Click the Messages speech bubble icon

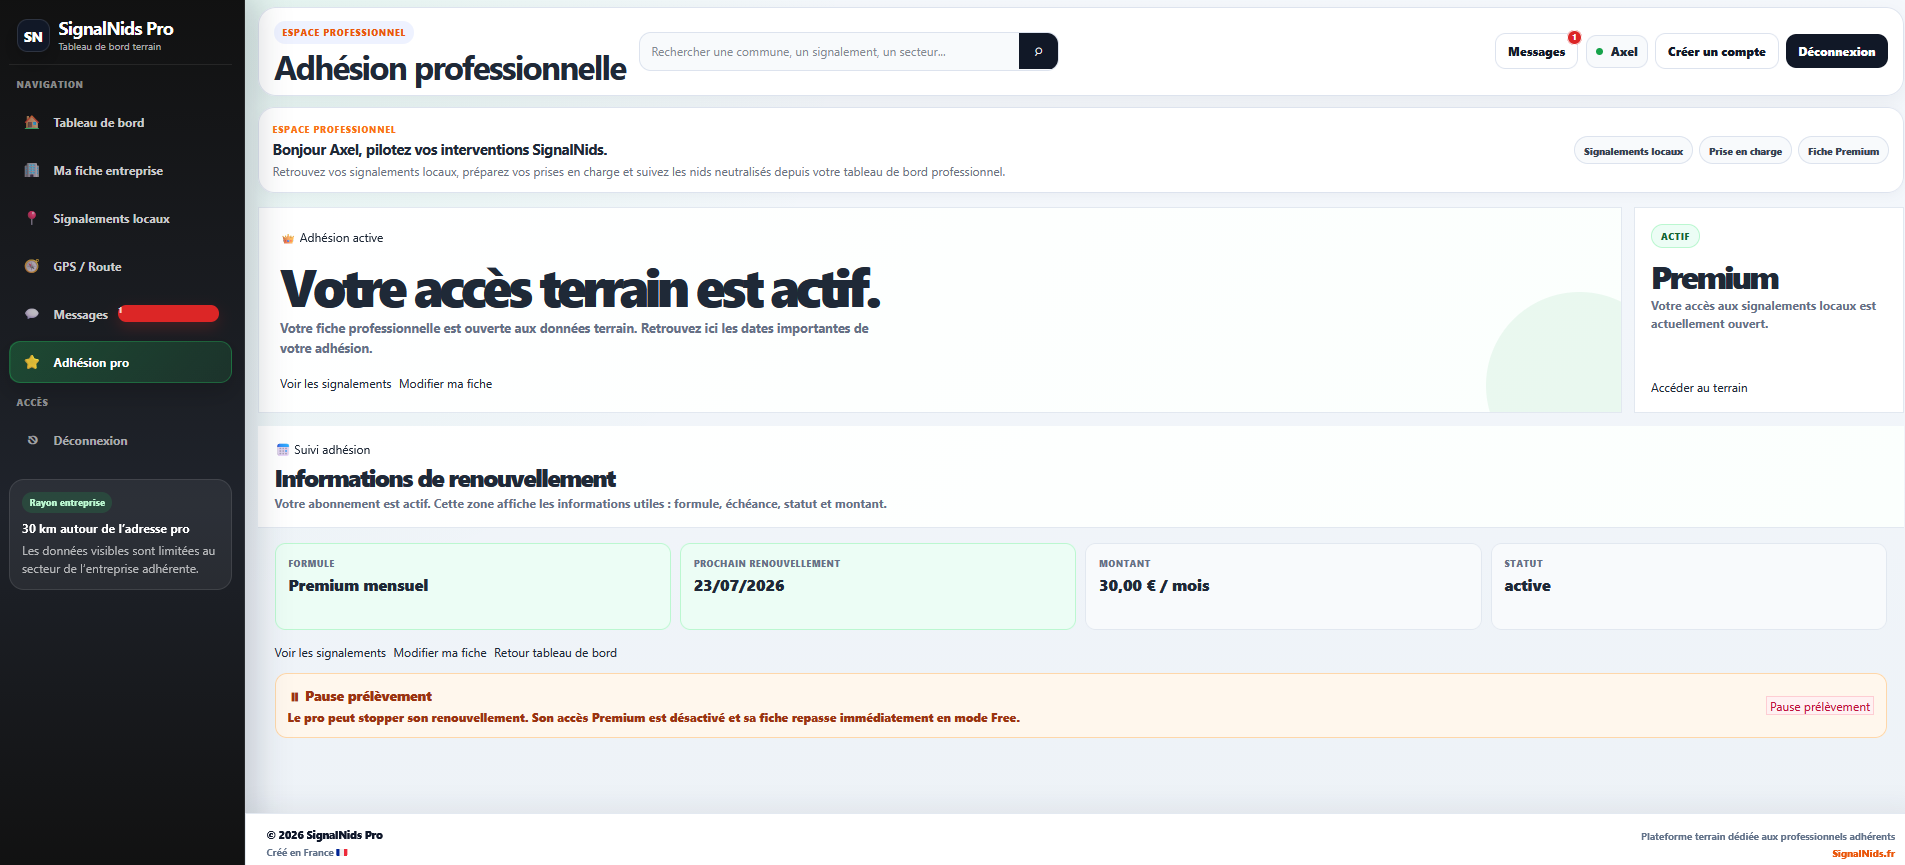click(32, 314)
